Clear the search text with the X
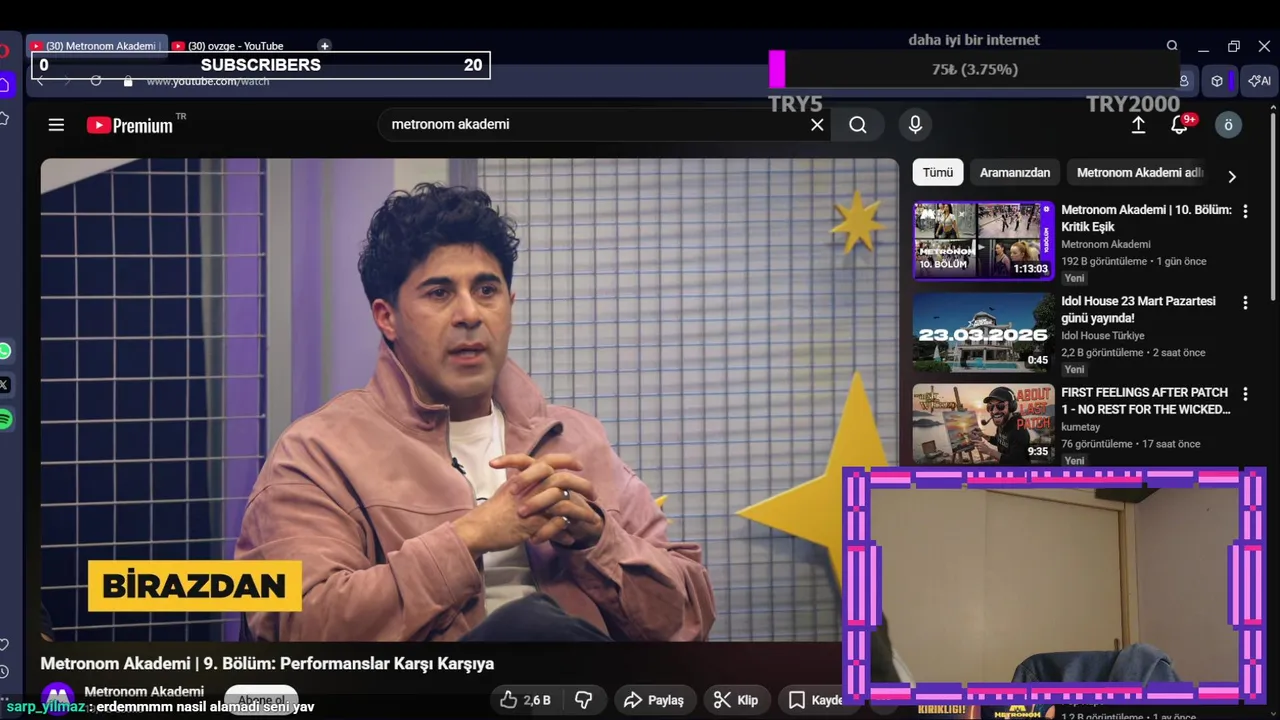This screenshot has height=720, width=1280. coord(817,125)
